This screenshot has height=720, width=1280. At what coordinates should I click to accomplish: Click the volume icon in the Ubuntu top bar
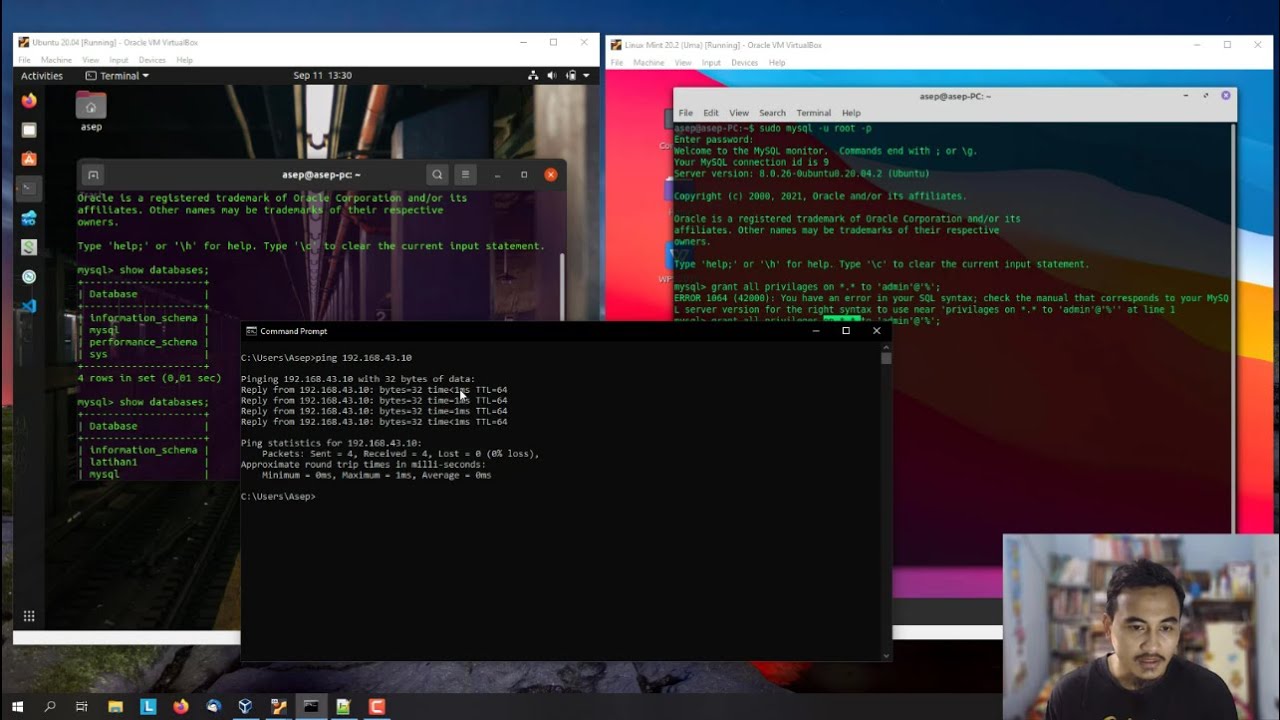[x=553, y=76]
